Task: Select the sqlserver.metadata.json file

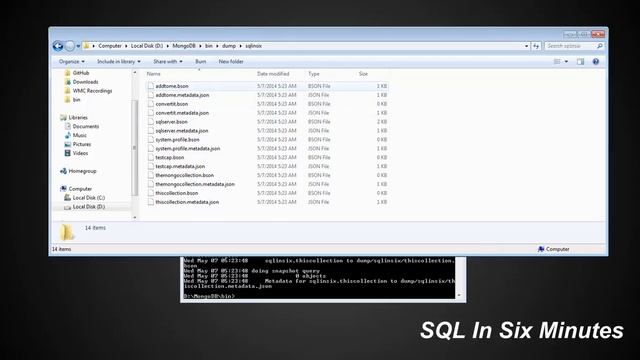Action: [182, 131]
